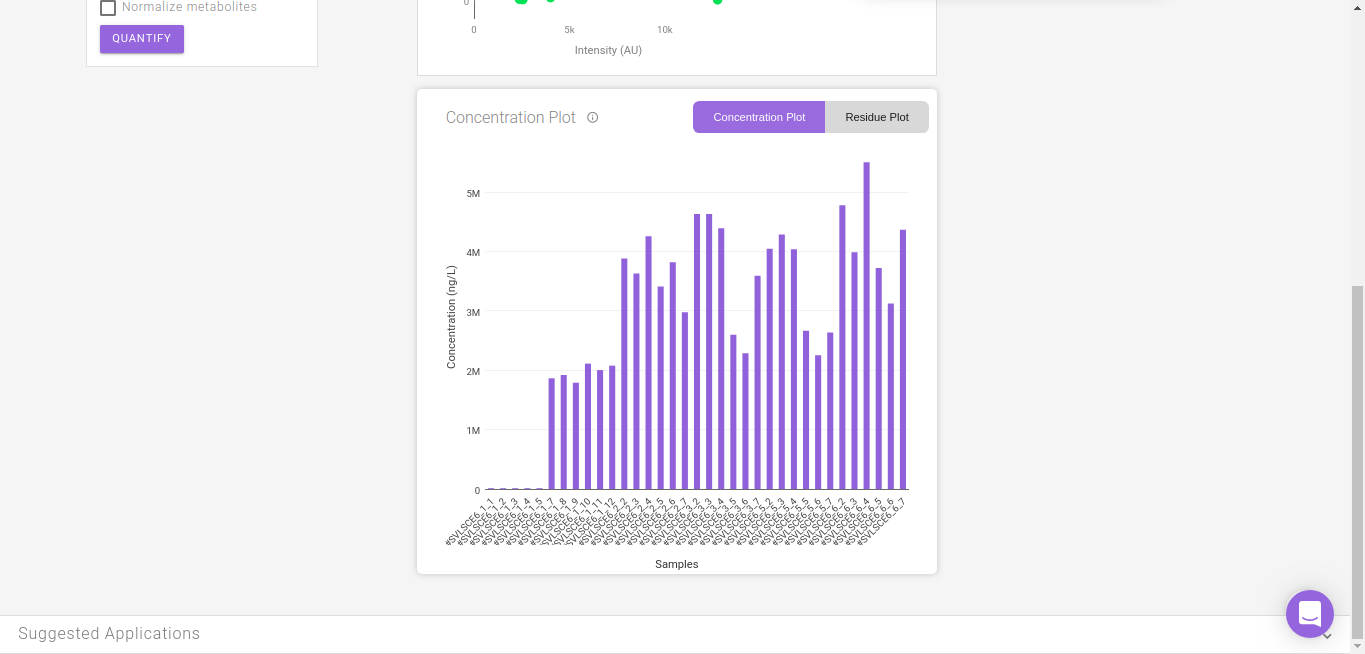The image size is (1365, 654).
Task: Click the first tall bar for SVLSCE6_1_7
Action: pos(551,434)
